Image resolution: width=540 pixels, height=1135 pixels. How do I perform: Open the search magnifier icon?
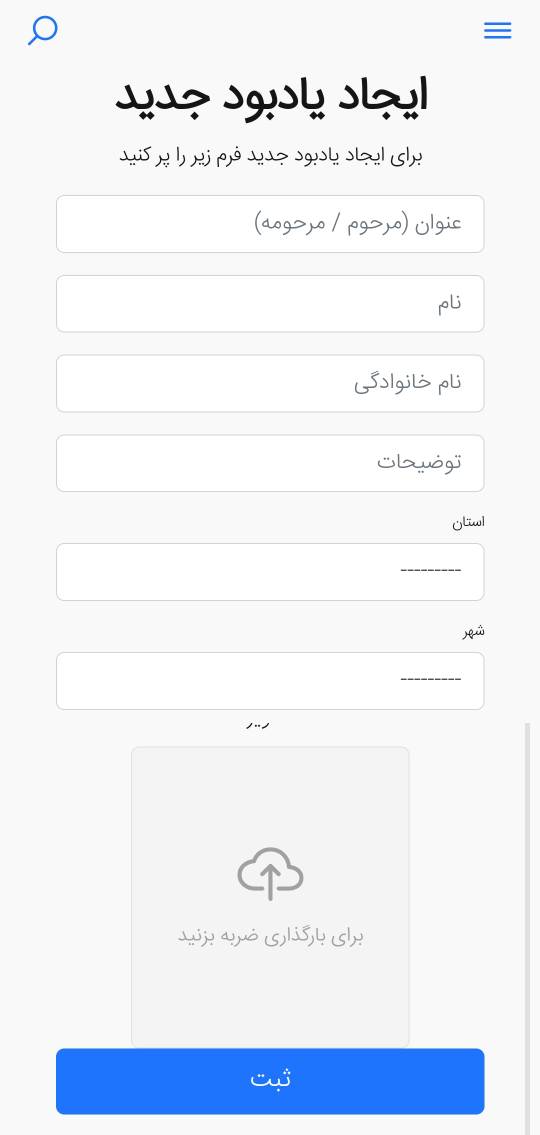coord(43,30)
